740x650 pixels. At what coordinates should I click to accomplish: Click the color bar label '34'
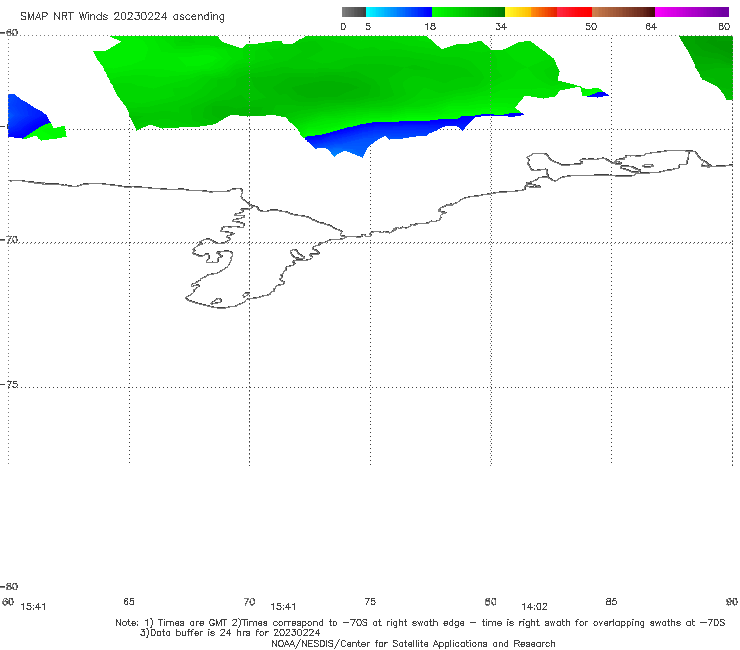tap(501, 26)
